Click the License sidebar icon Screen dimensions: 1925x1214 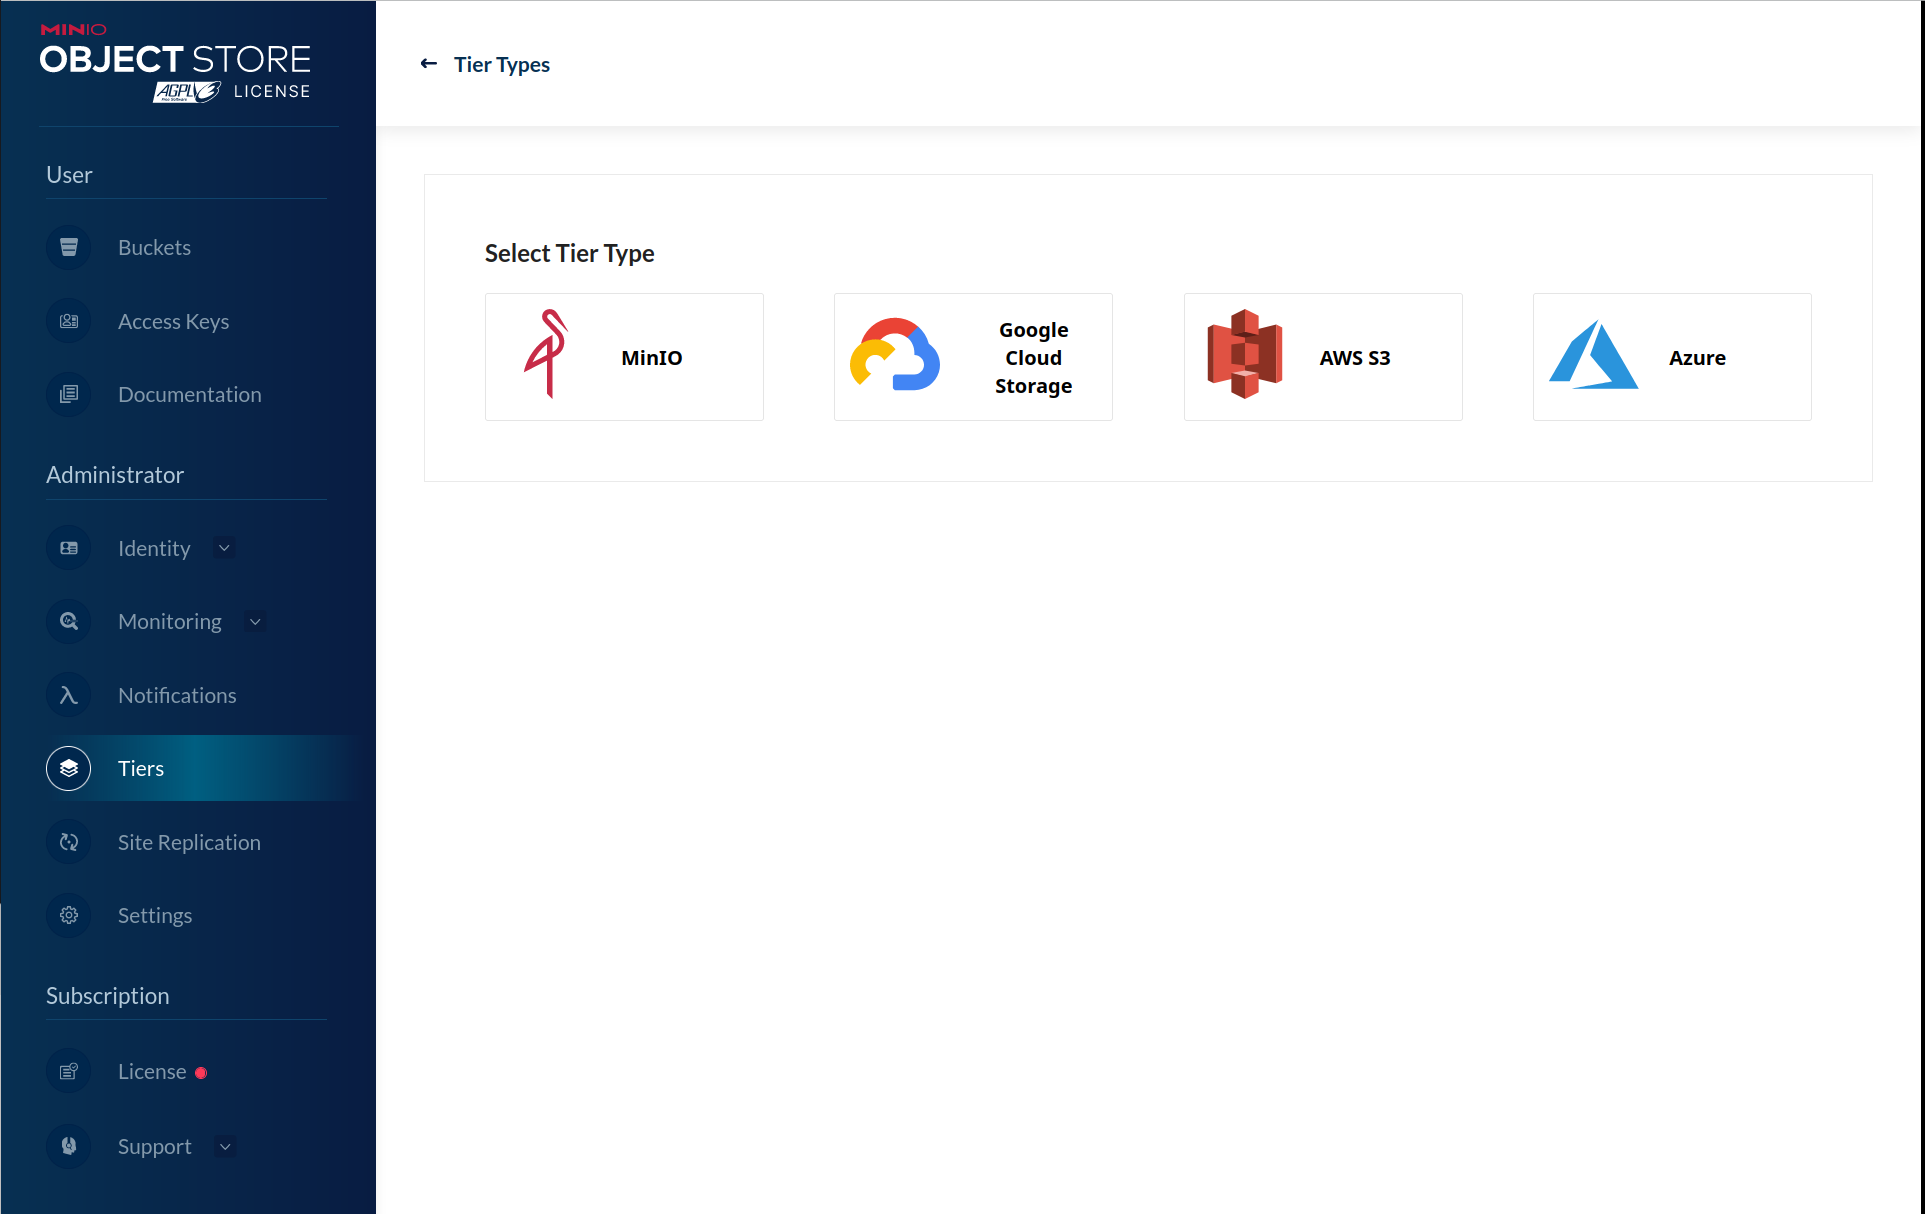coord(69,1072)
